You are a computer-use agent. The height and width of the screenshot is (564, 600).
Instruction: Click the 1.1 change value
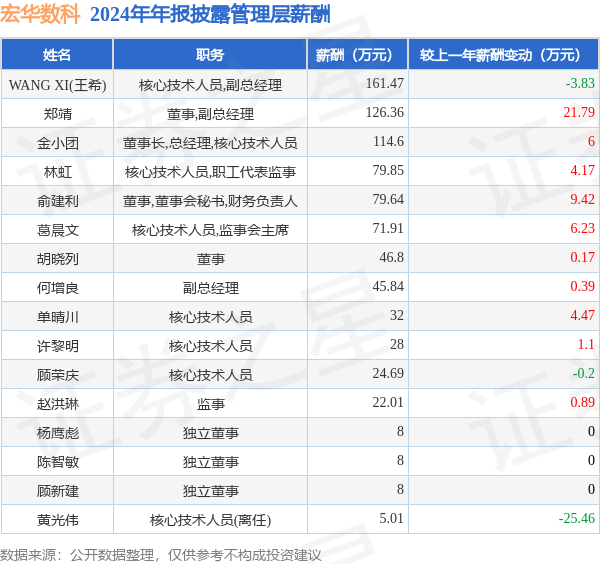pyautogui.click(x=586, y=344)
